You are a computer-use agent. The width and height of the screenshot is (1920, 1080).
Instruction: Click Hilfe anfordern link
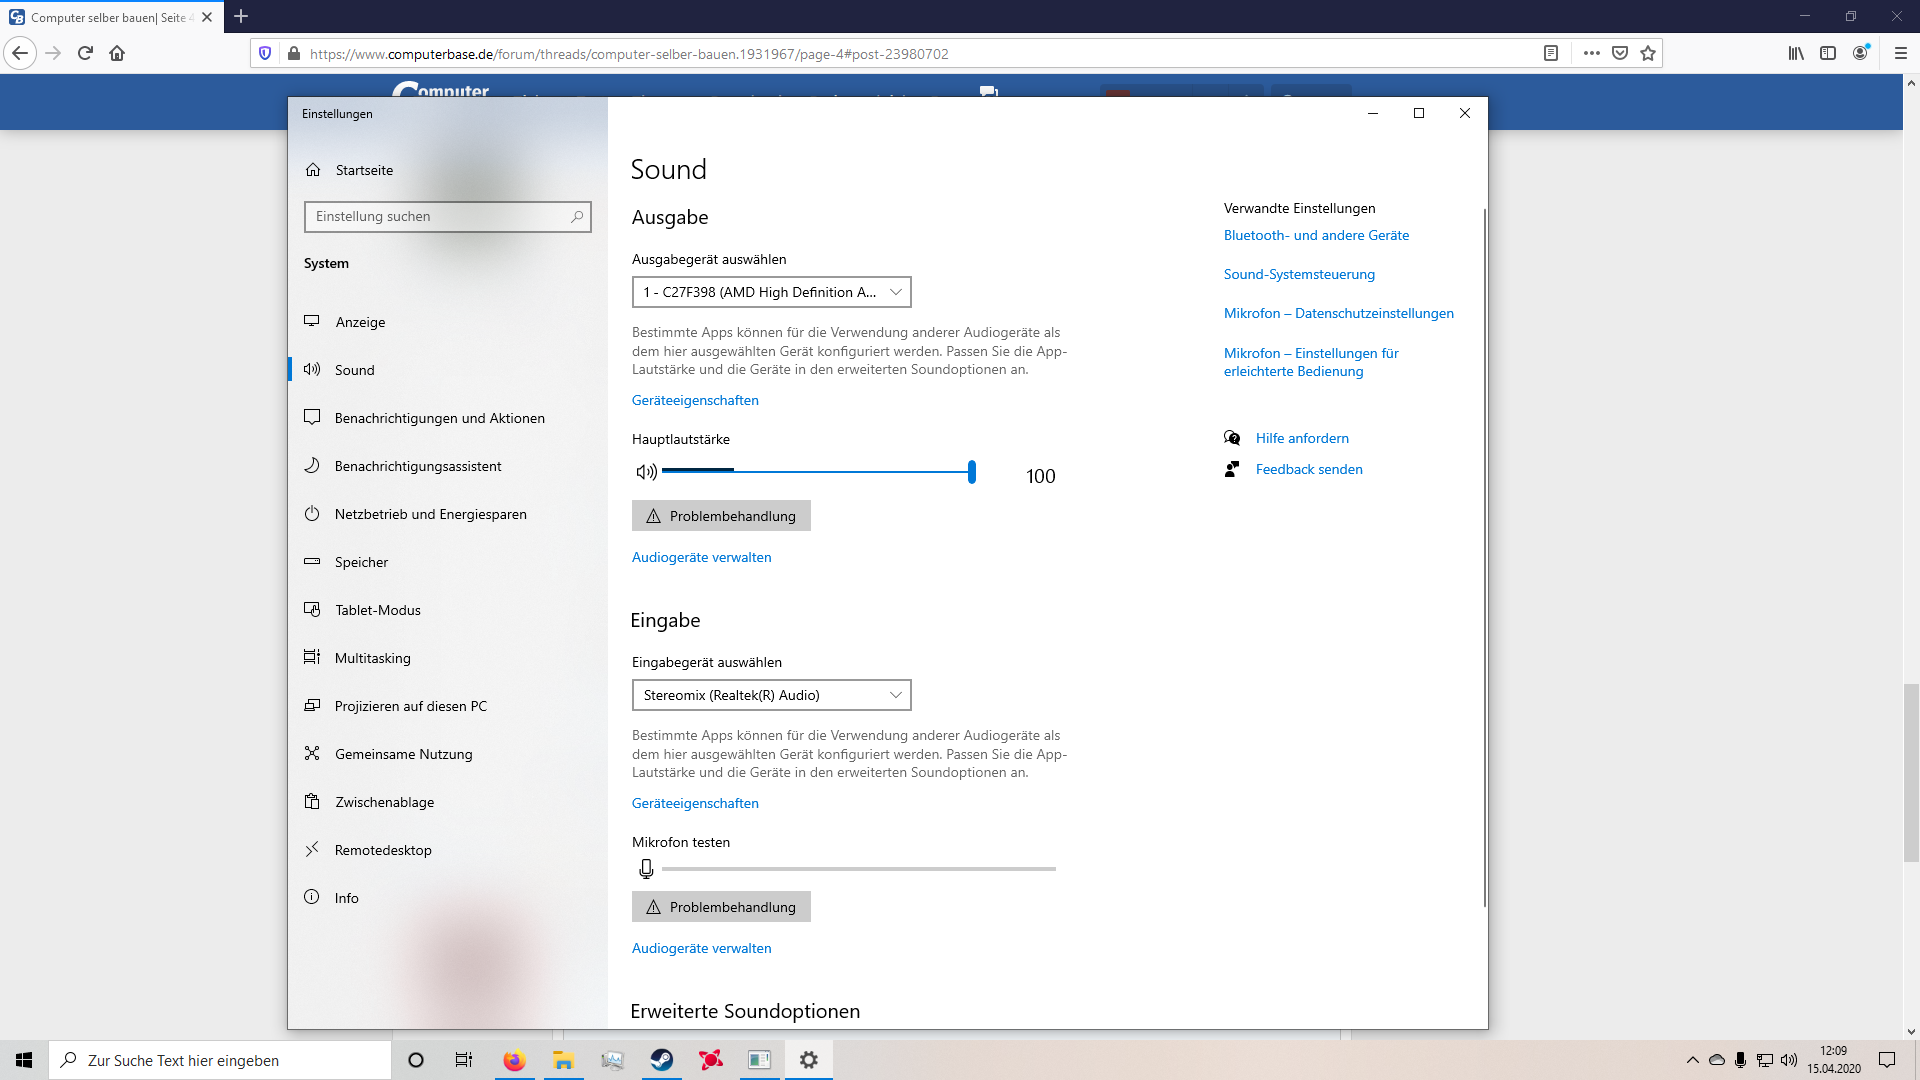pyautogui.click(x=1302, y=438)
